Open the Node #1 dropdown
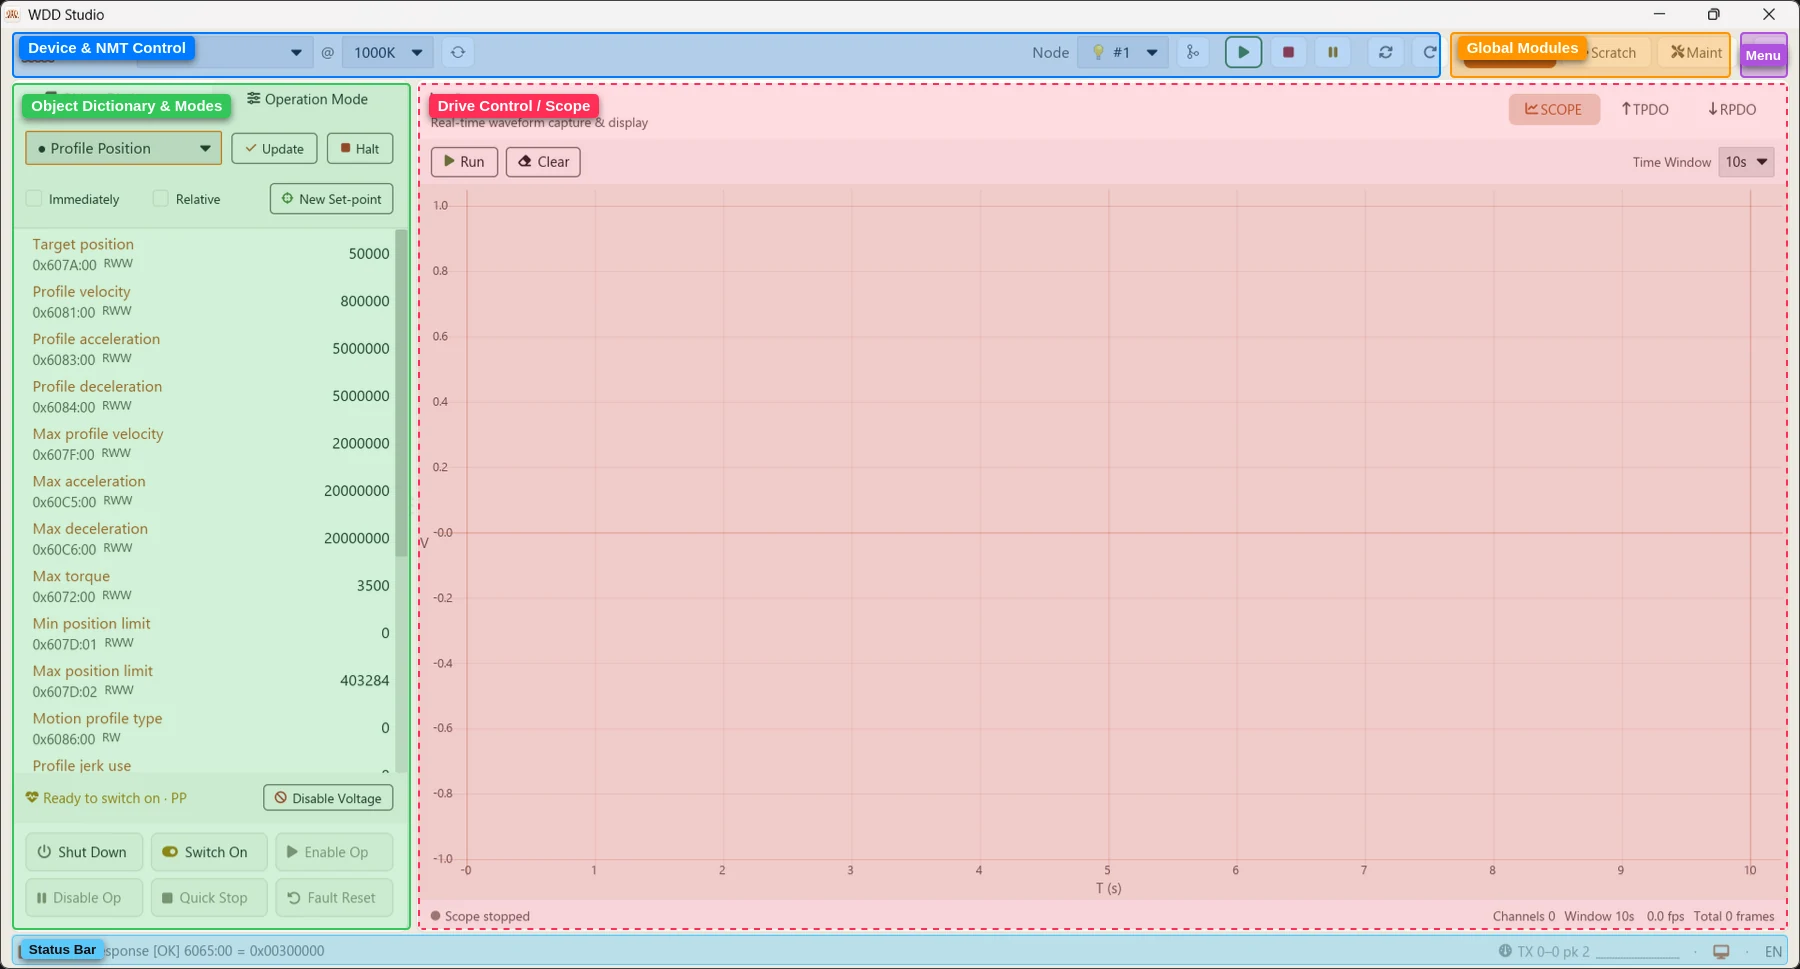This screenshot has height=969, width=1800. tap(1122, 52)
